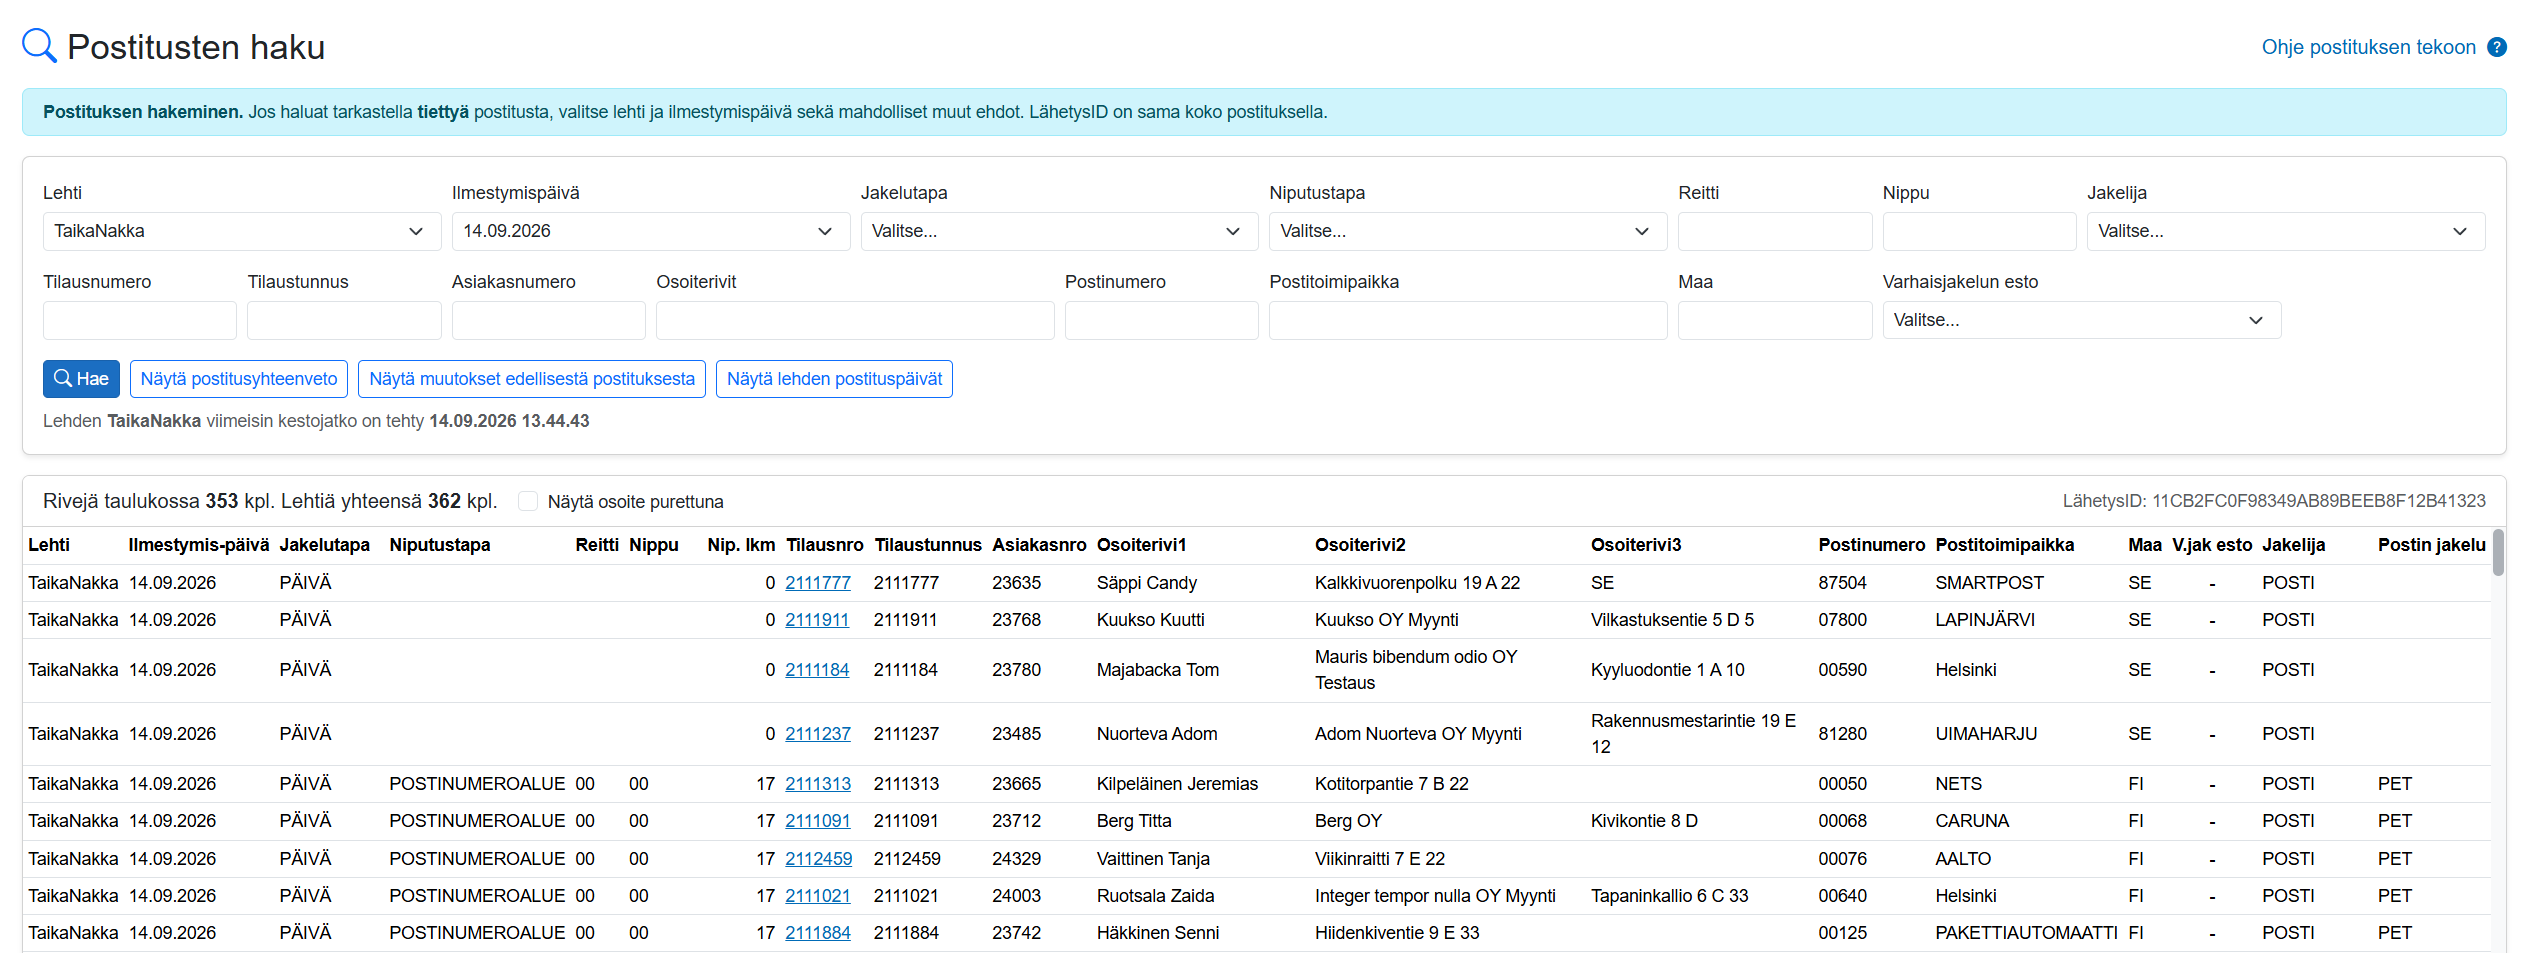Expand the Jakelutapa dropdown

pyautogui.click(x=1059, y=231)
